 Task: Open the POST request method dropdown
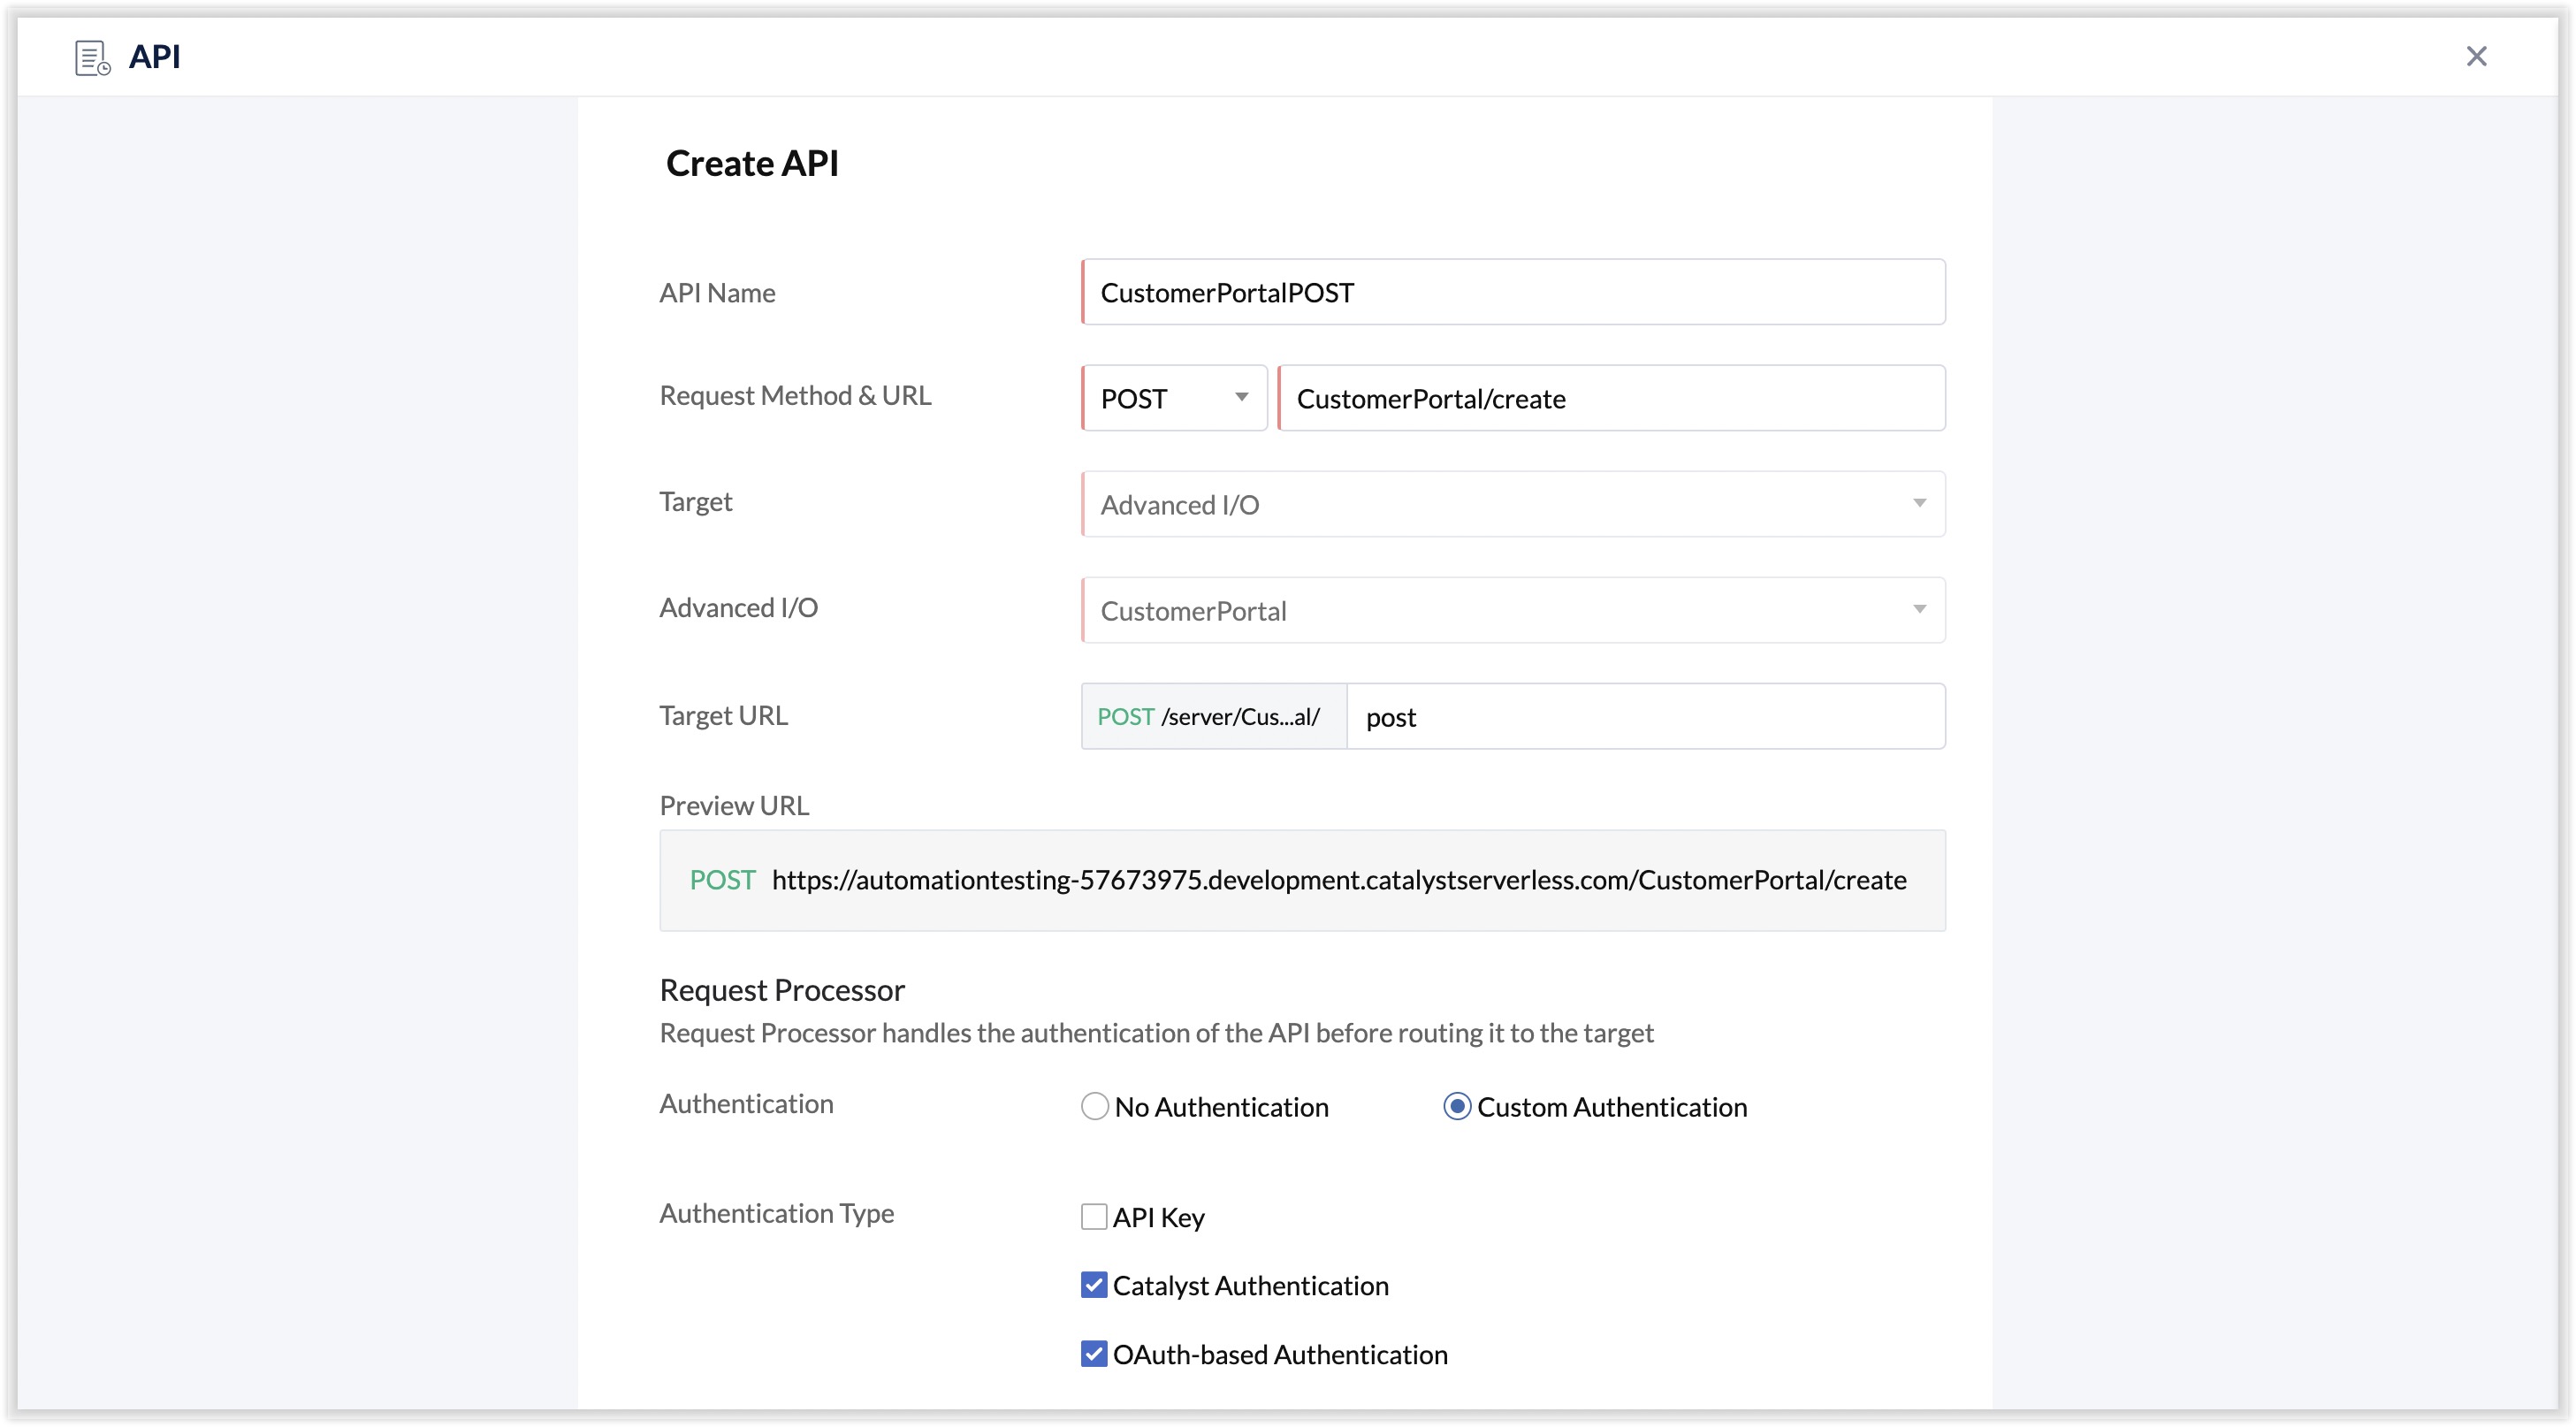pyautogui.click(x=1174, y=398)
